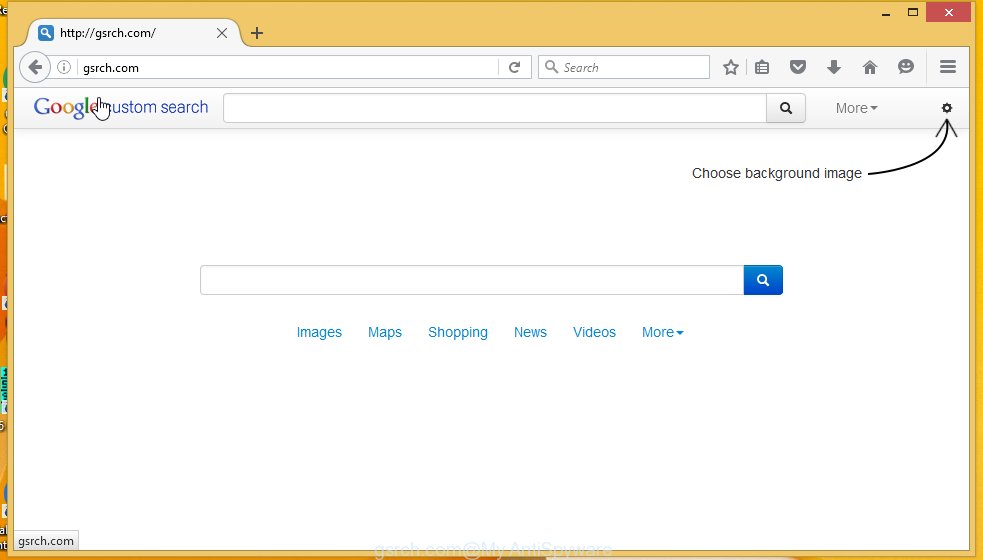Open the Hello chat smiley icon
The height and width of the screenshot is (560, 983).
905,66
